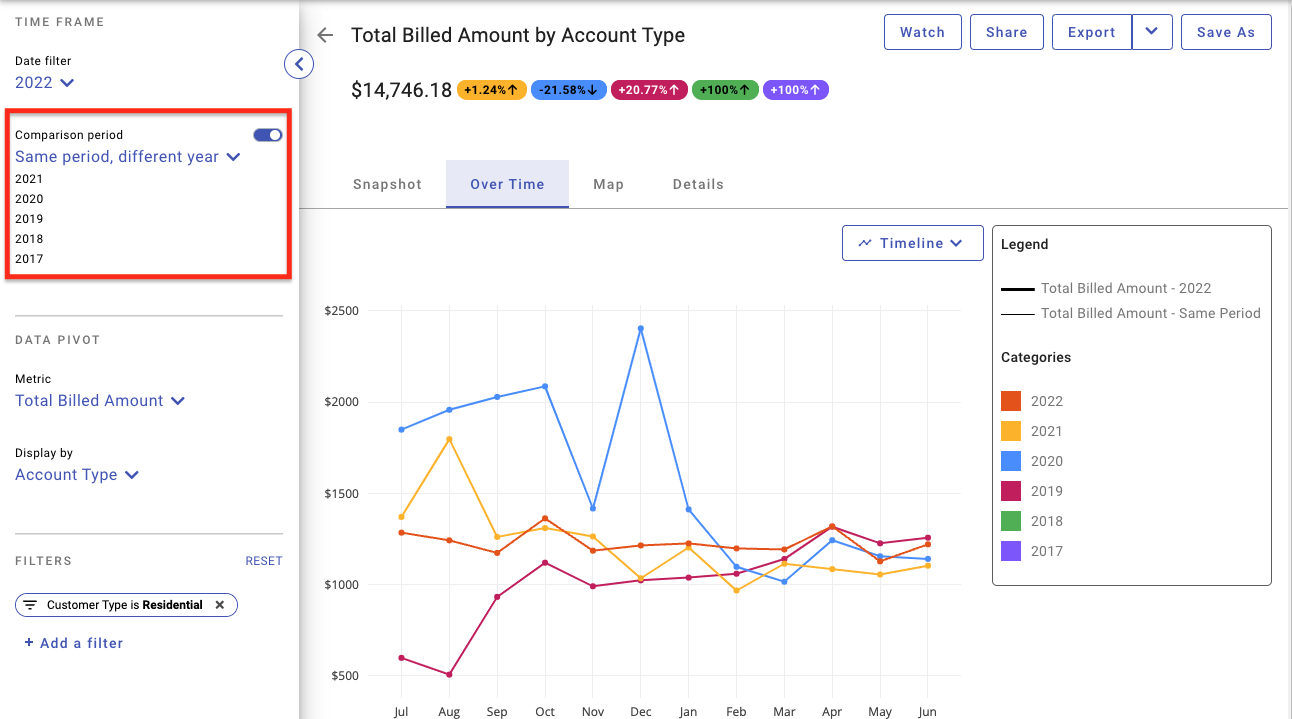The width and height of the screenshot is (1292, 719).
Task: Switch to the Map tab
Action: (x=608, y=184)
